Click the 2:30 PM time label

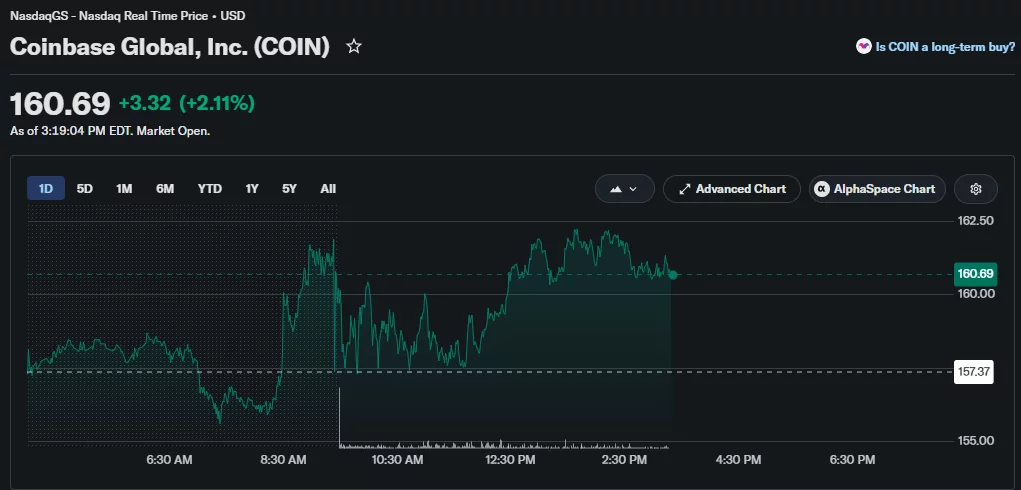pos(625,460)
